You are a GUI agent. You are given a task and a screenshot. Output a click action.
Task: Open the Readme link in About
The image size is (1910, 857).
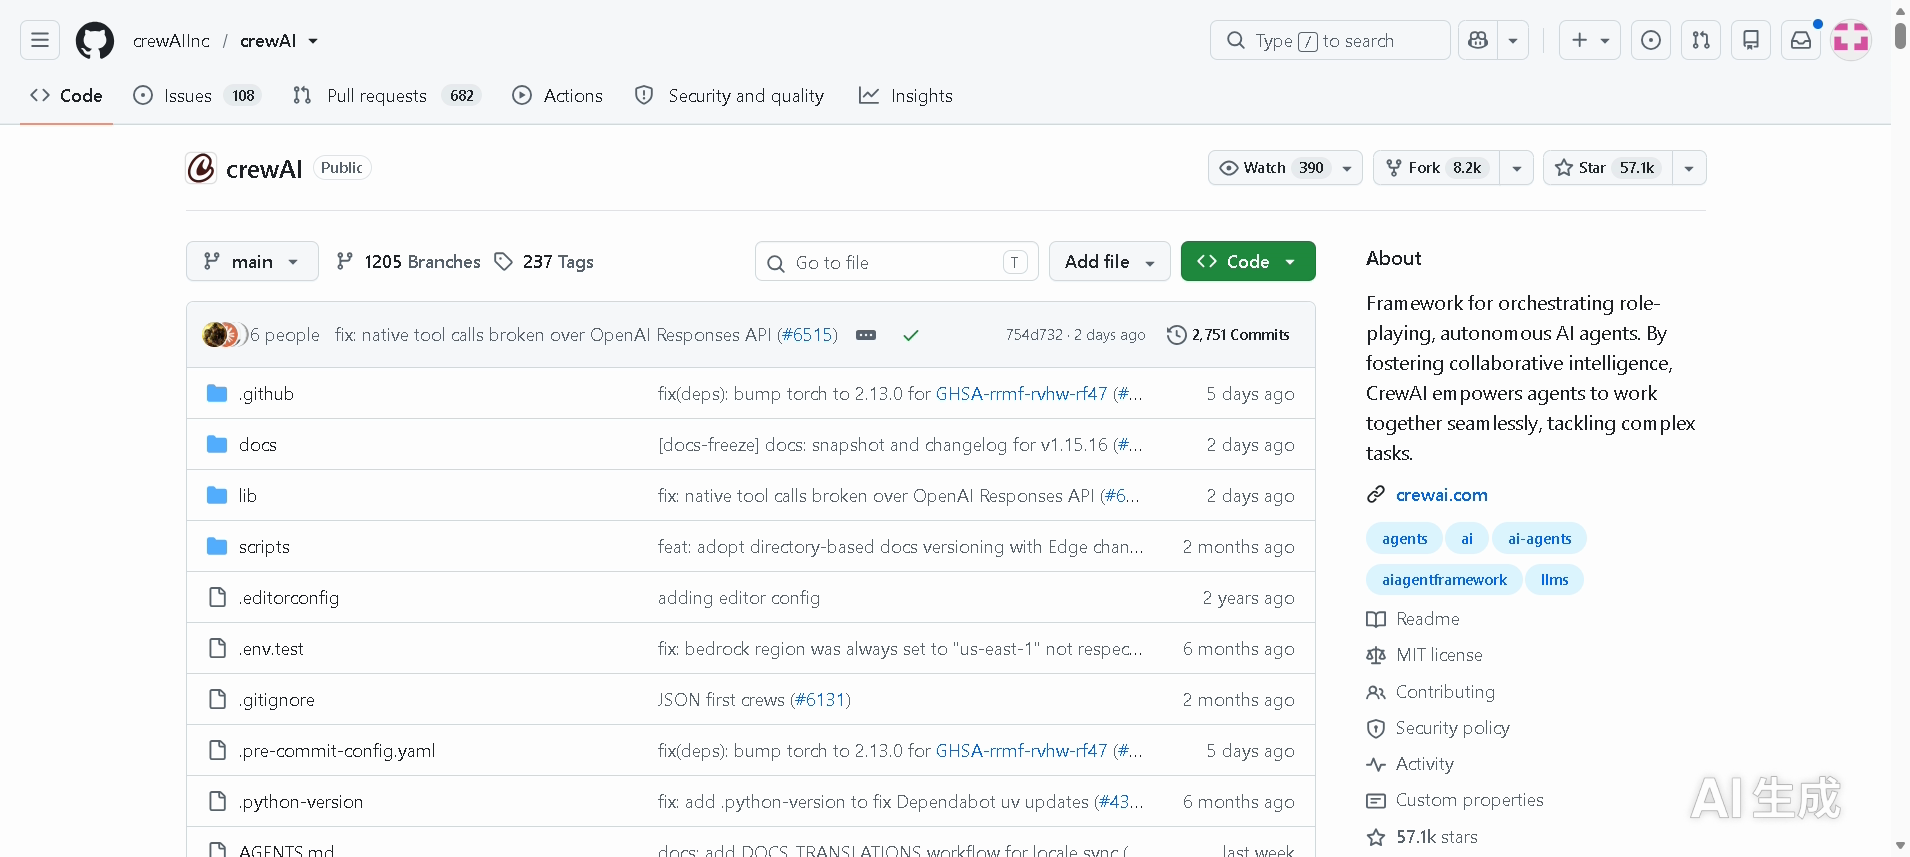point(1413,619)
